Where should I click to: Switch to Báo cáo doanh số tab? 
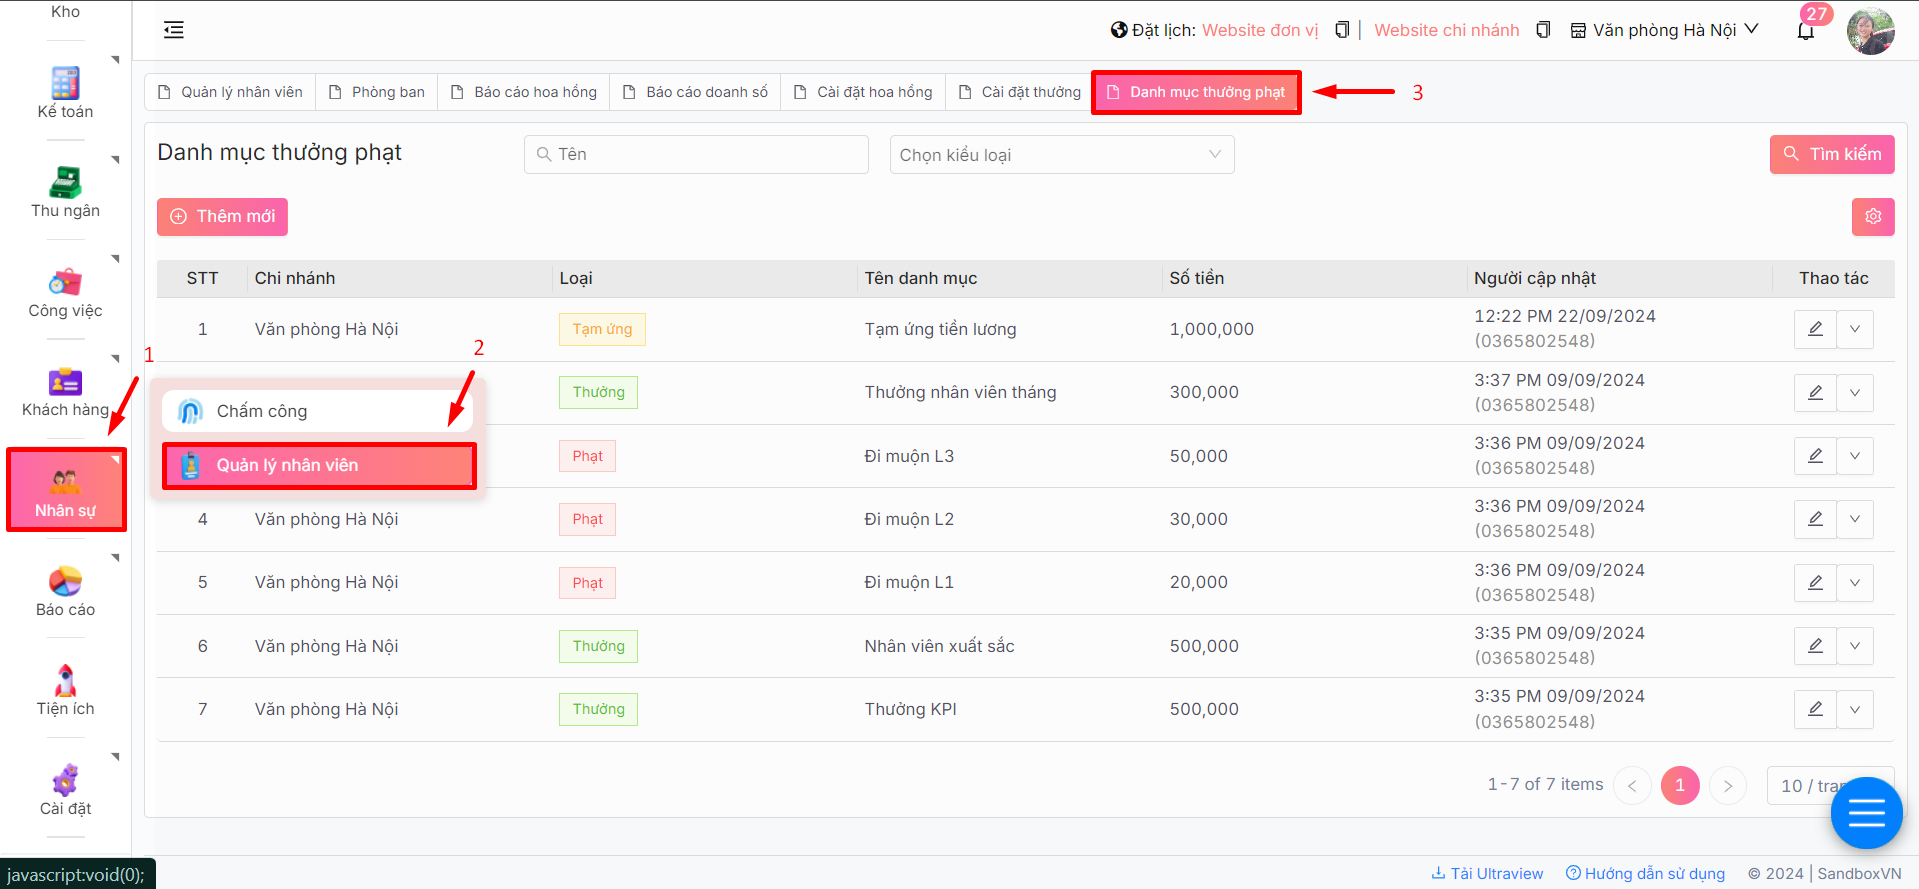(695, 92)
